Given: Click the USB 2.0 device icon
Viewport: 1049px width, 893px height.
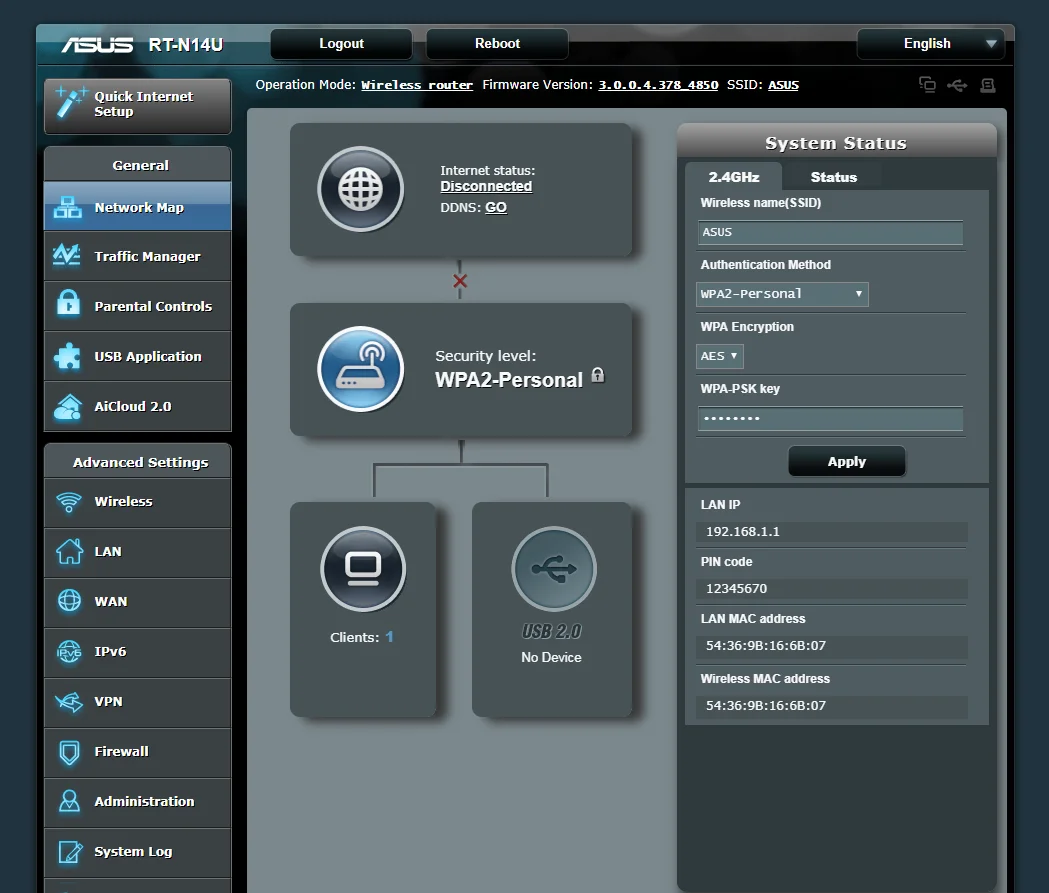Looking at the screenshot, I should point(554,569).
